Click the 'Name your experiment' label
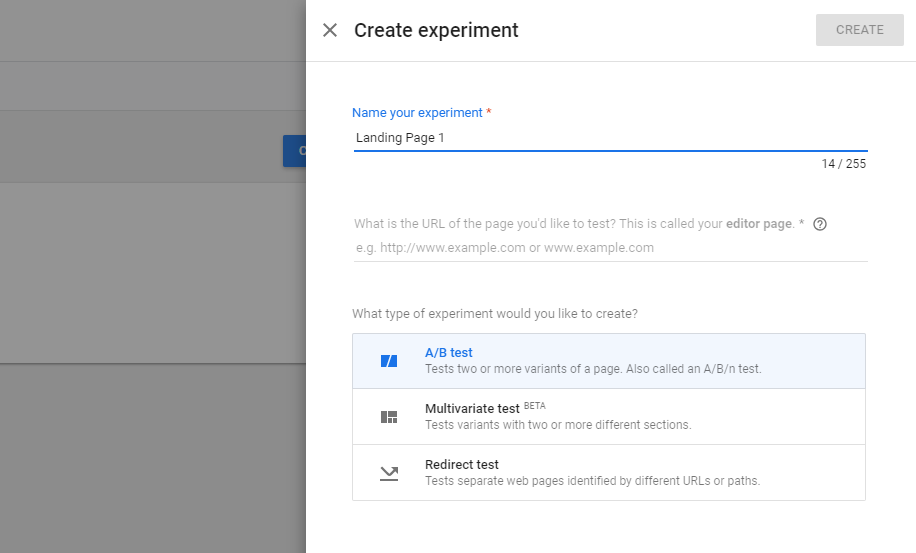 pos(417,113)
